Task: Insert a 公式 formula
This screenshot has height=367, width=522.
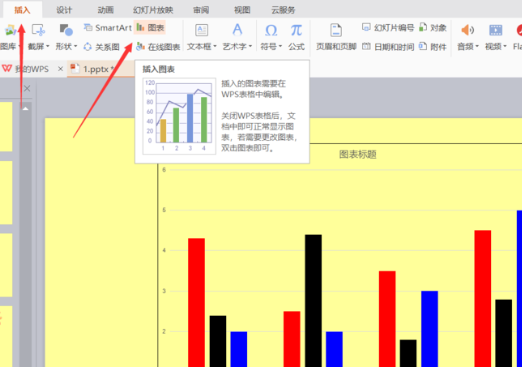Action: point(296,37)
